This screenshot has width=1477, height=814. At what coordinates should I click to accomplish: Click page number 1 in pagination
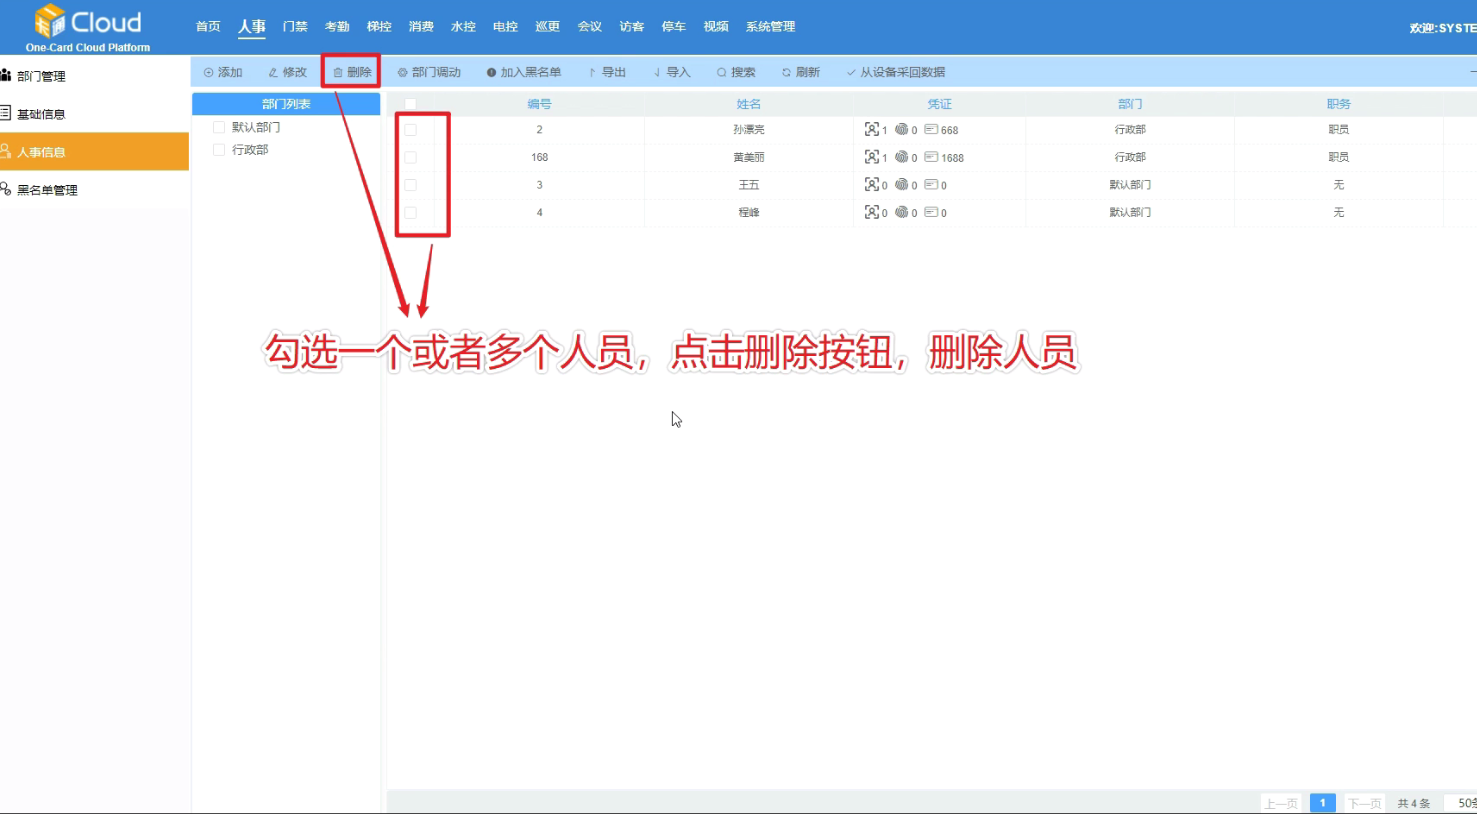pyautogui.click(x=1322, y=803)
